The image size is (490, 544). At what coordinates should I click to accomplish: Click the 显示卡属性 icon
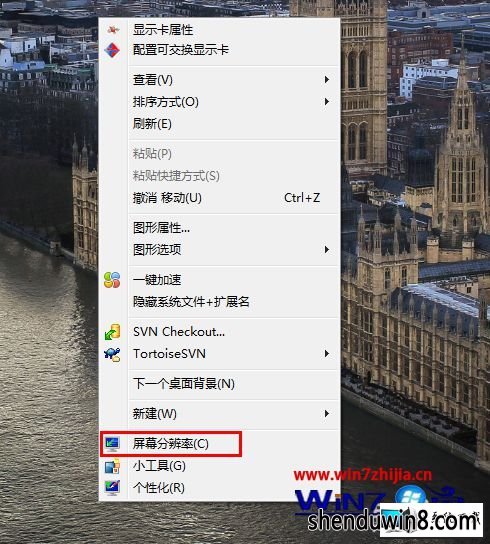[113, 30]
